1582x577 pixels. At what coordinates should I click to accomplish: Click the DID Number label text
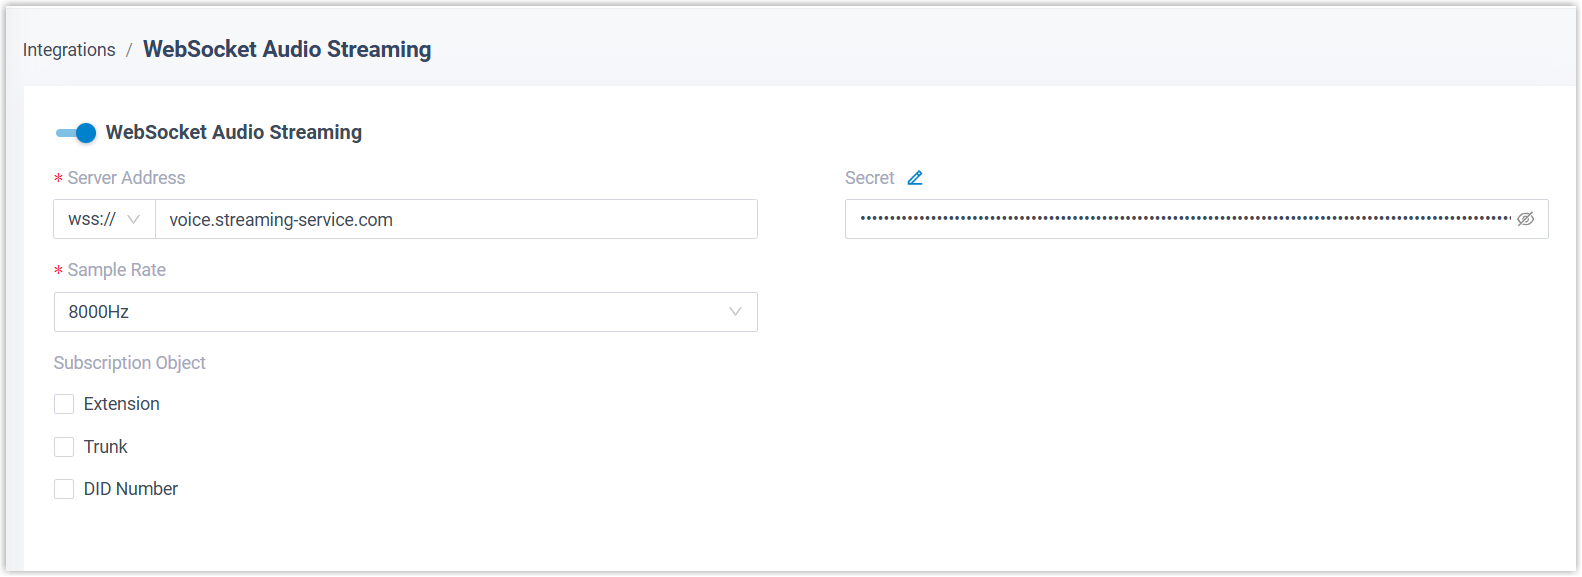click(131, 489)
